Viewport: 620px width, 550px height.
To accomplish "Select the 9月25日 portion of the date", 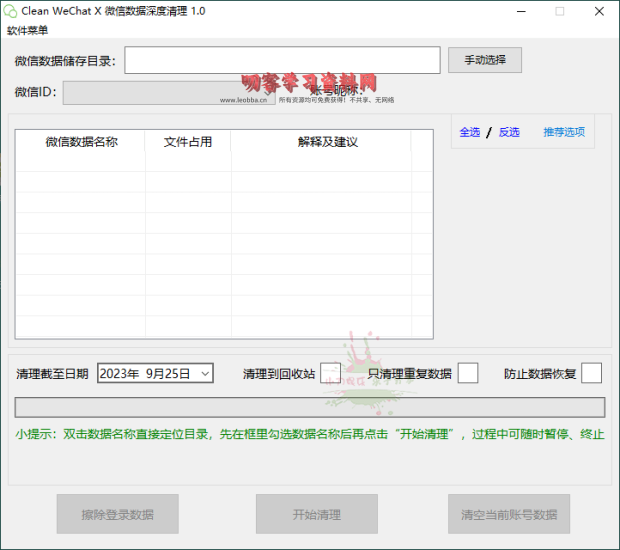I will click(x=168, y=374).
